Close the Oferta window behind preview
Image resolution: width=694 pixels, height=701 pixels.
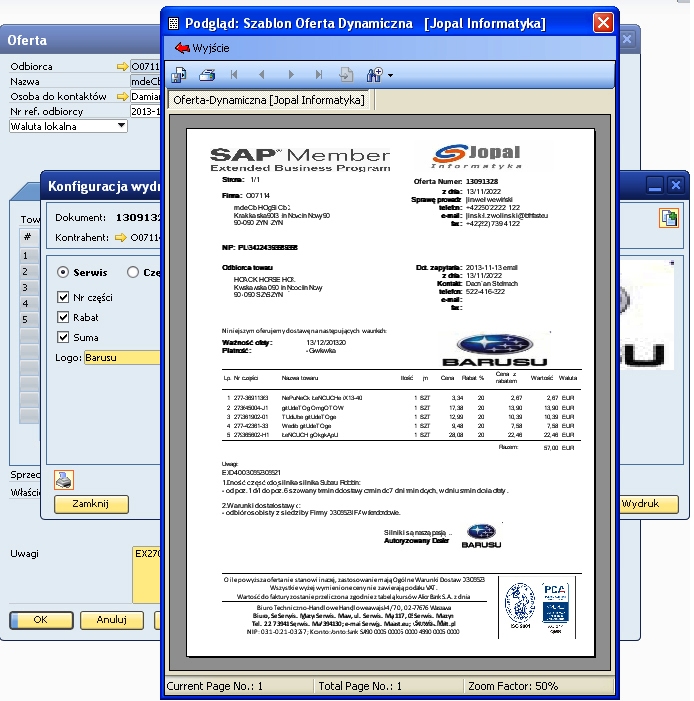coord(627,39)
